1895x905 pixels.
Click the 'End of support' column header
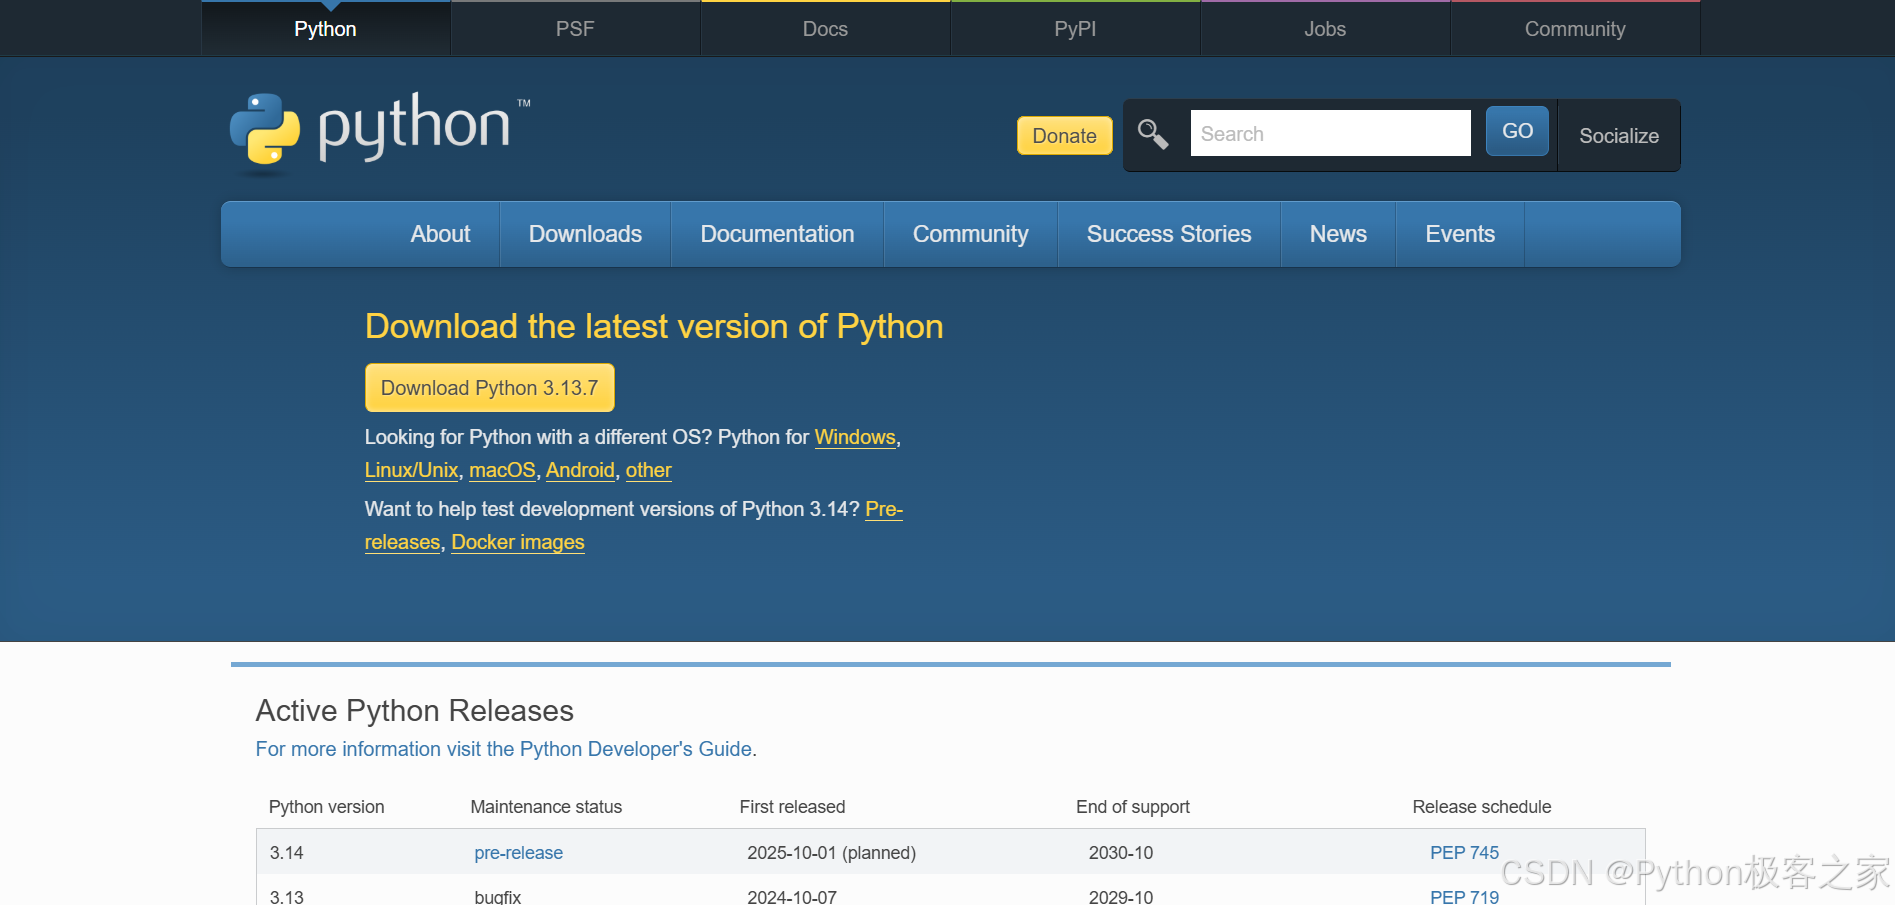(x=1132, y=807)
